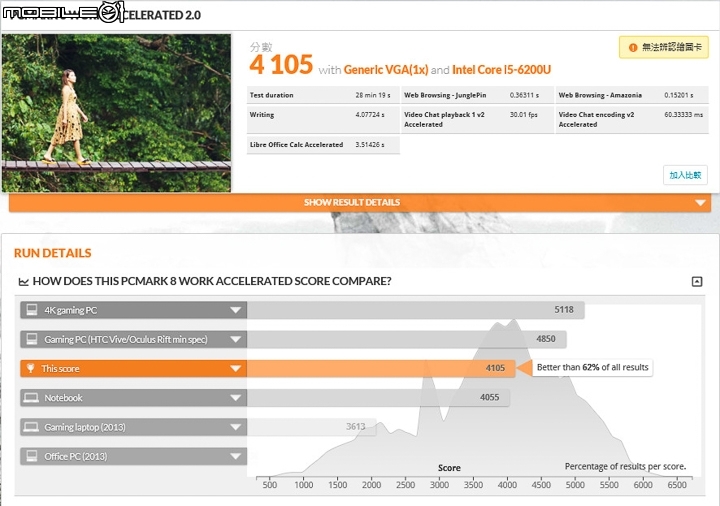
Task: Click the 5118 score bar for 4K gaming PC
Action: 416,310
